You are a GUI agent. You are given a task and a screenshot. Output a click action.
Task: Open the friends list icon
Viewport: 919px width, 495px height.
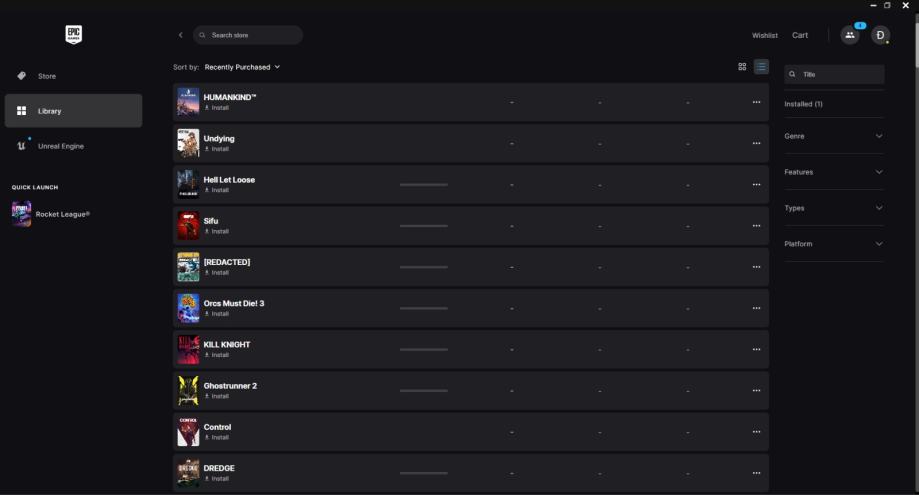click(849, 35)
